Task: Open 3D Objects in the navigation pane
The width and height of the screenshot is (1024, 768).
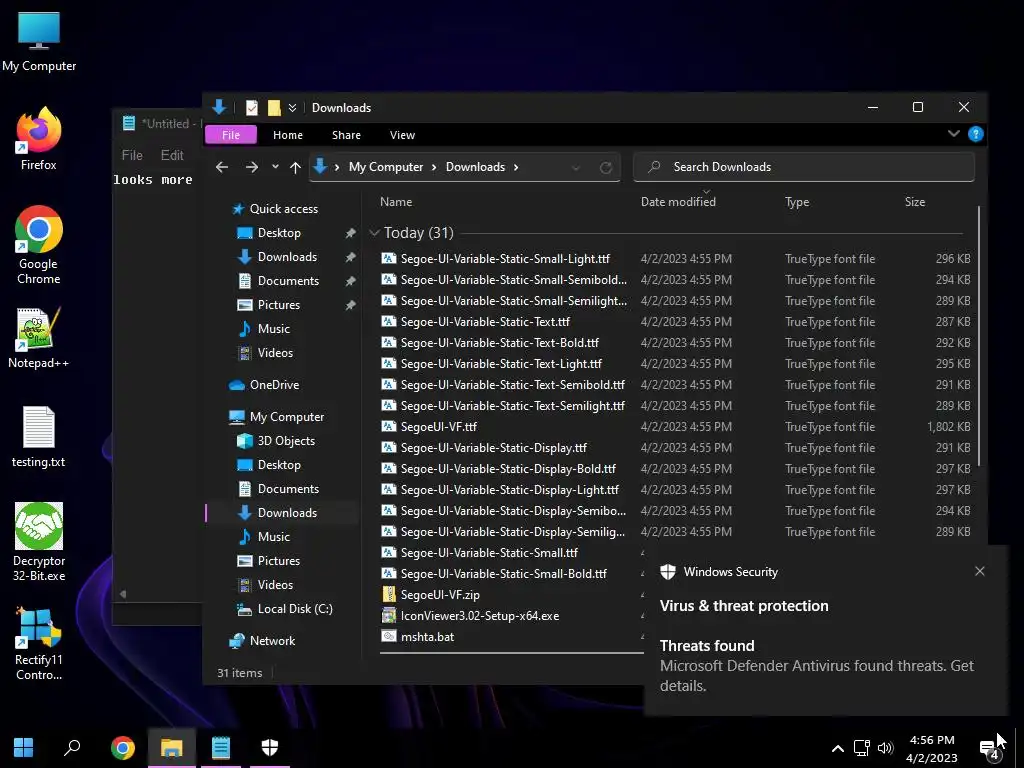Action: coord(286,441)
